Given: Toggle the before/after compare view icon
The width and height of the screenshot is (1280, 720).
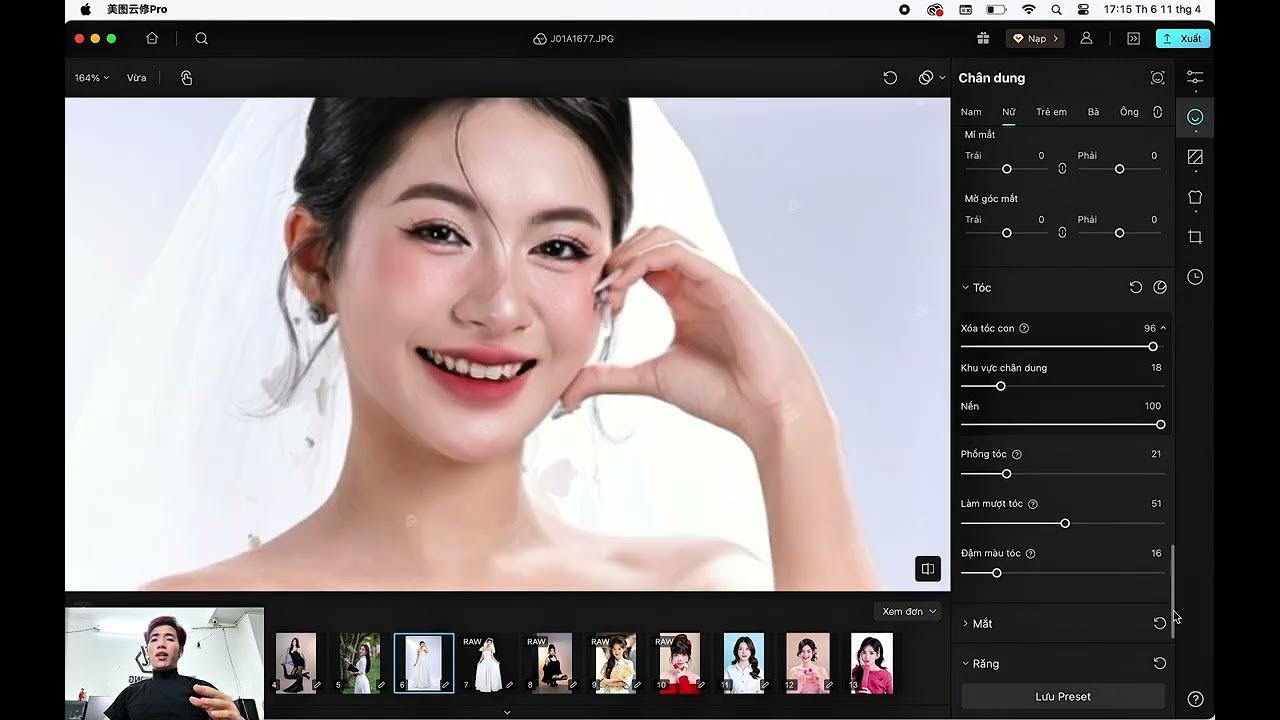Looking at the screenshot, I should click(927, 569).
